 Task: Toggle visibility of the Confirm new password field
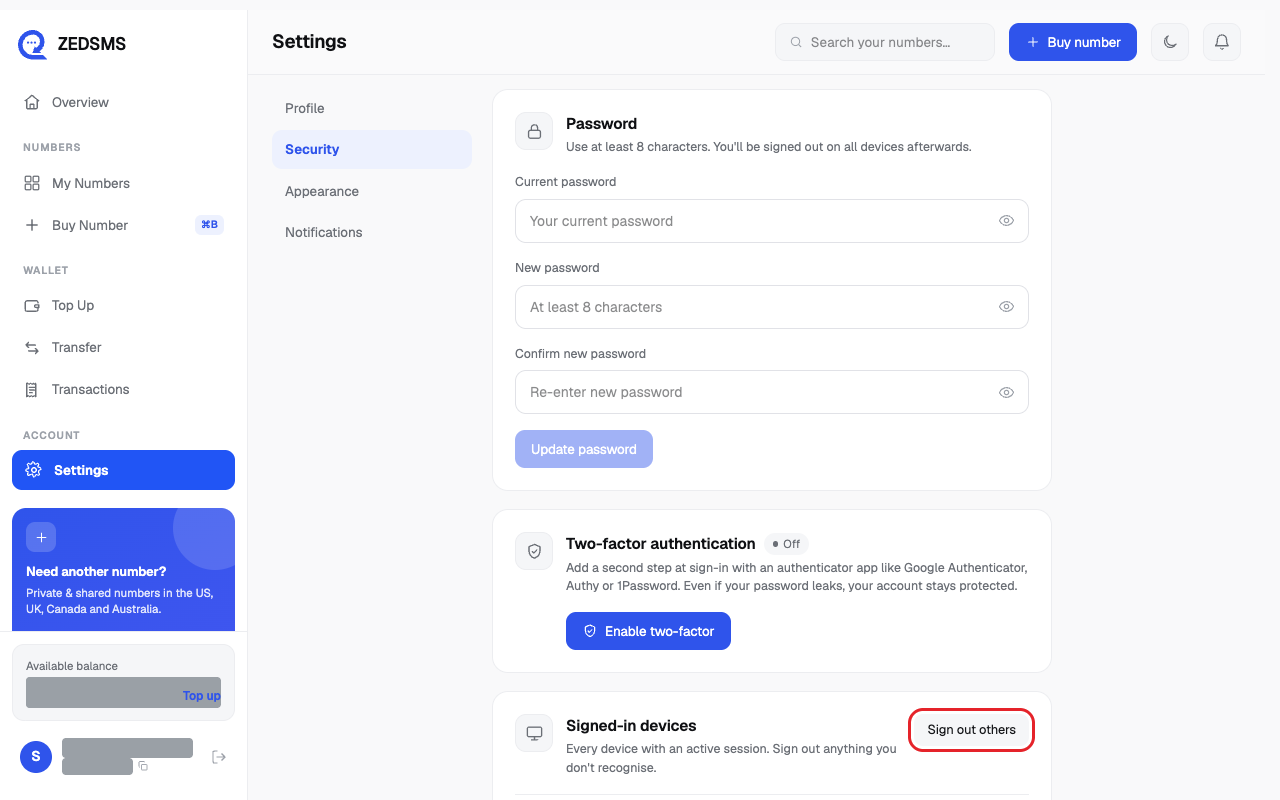click(x=1006, y=392)
